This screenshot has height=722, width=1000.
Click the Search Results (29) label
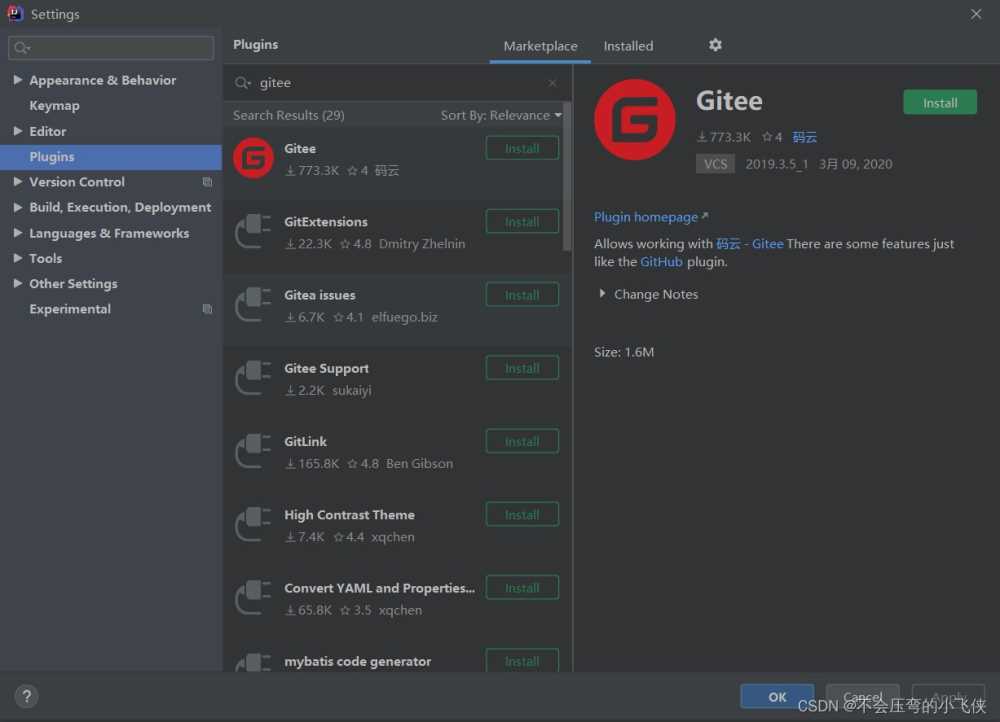click(288, 115)
